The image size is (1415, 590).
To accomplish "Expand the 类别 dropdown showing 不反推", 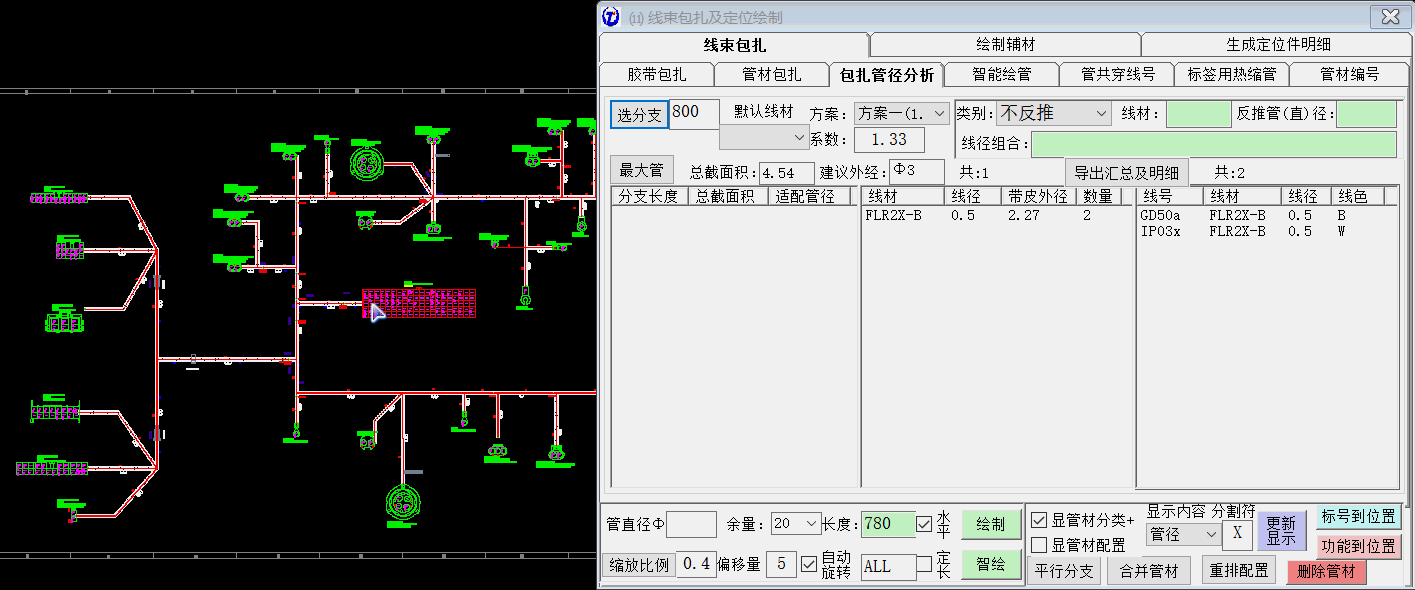I will (x=1054, y=114).
